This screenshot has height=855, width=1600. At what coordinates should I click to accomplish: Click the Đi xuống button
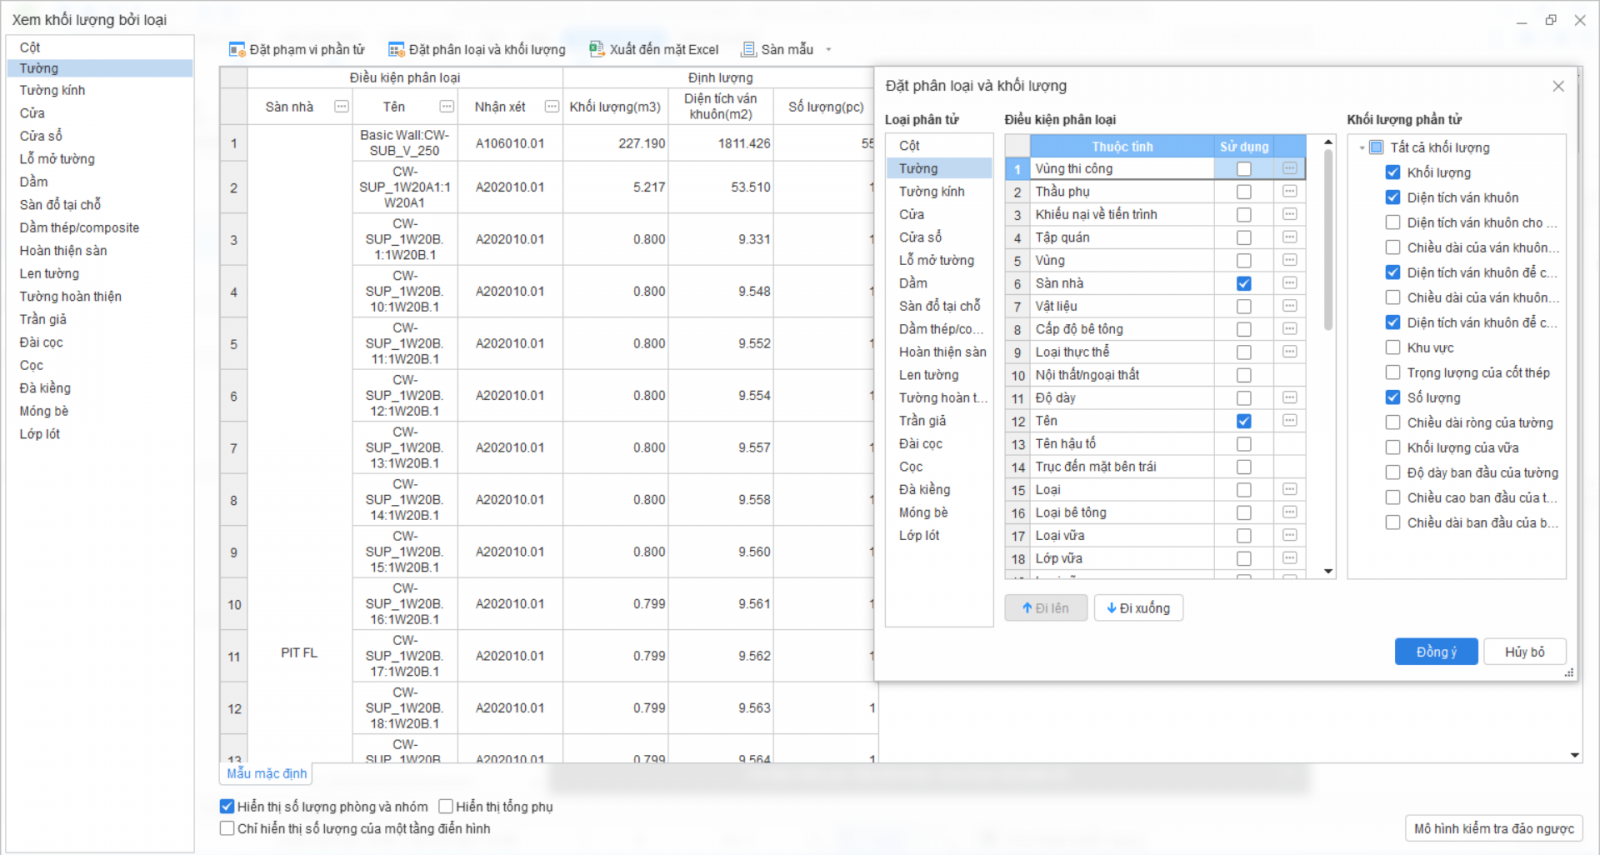1138,608
